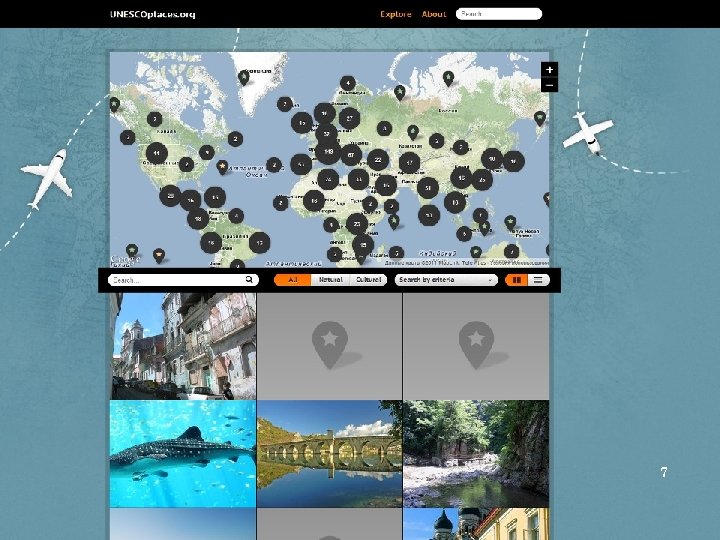Screen dimensions: 720x540
Task: Select the pin marker on Kamchatka
Action: point(540,118)
